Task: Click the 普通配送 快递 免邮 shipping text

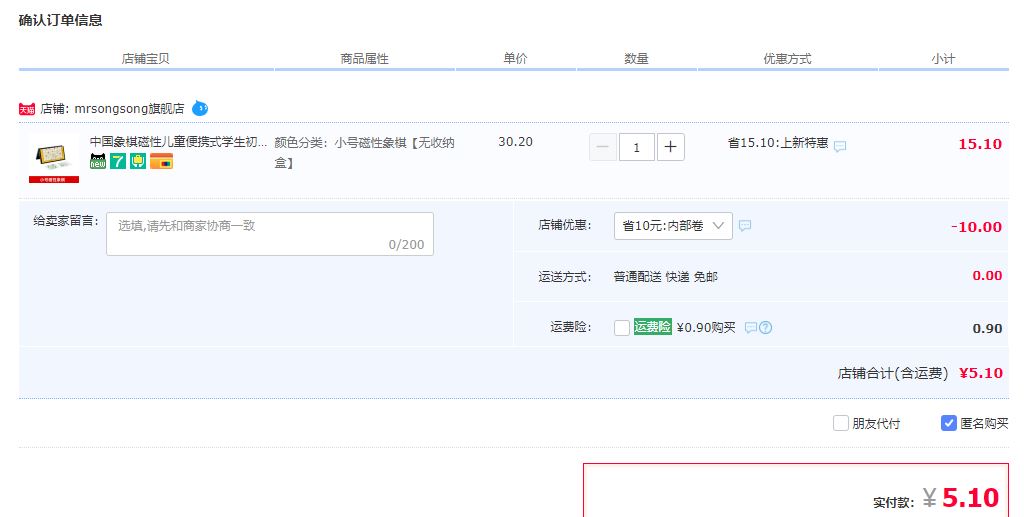Action: point(665,277)
